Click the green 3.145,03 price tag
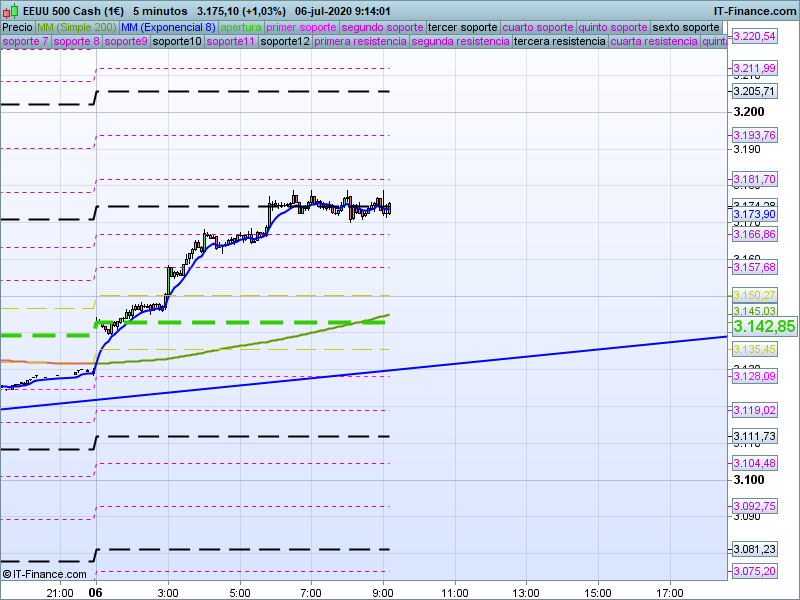 (755, 311)
